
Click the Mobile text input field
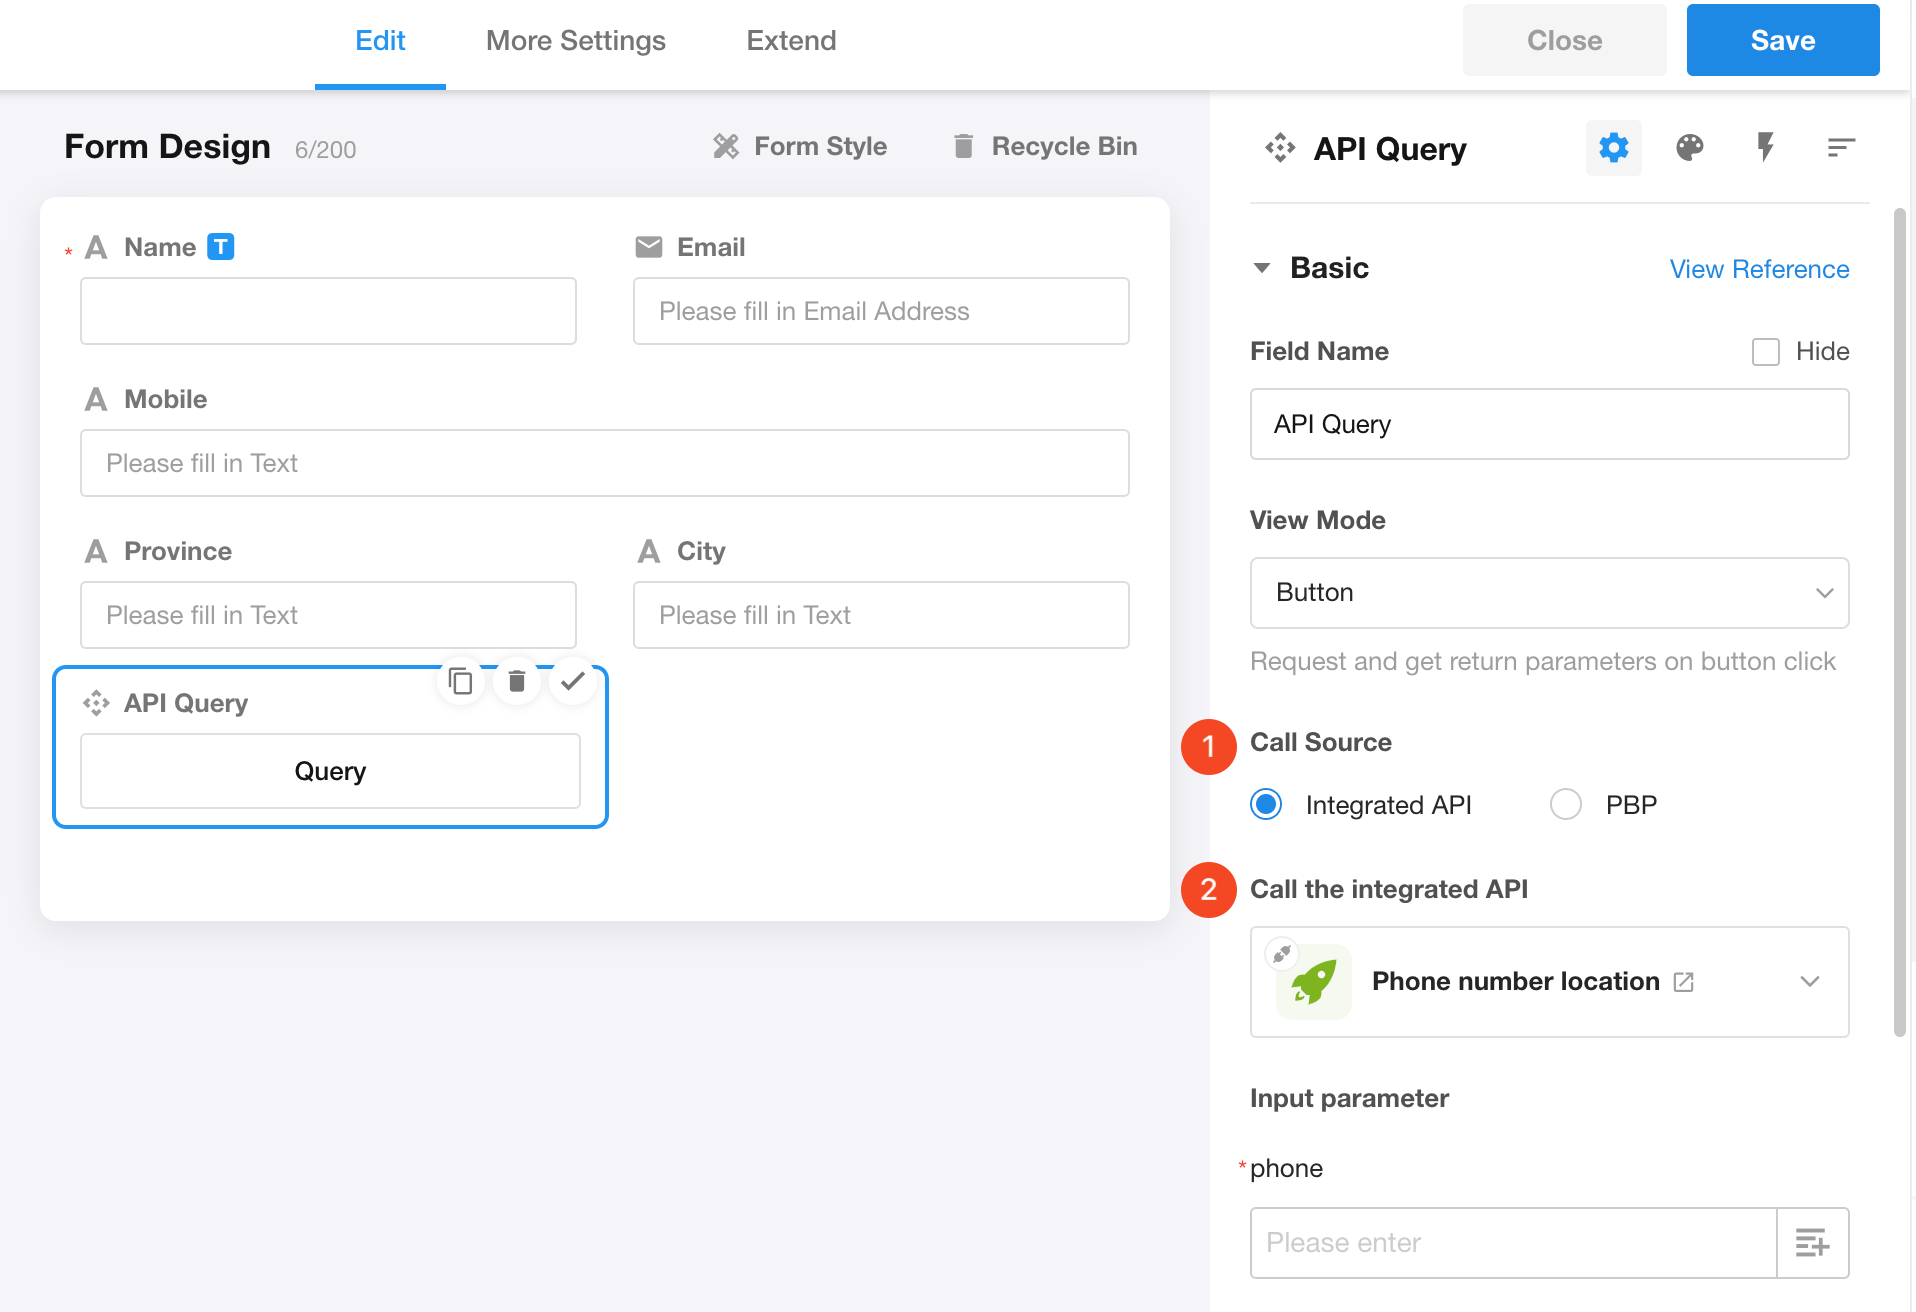pyautogui.click(x=604, y=463)
